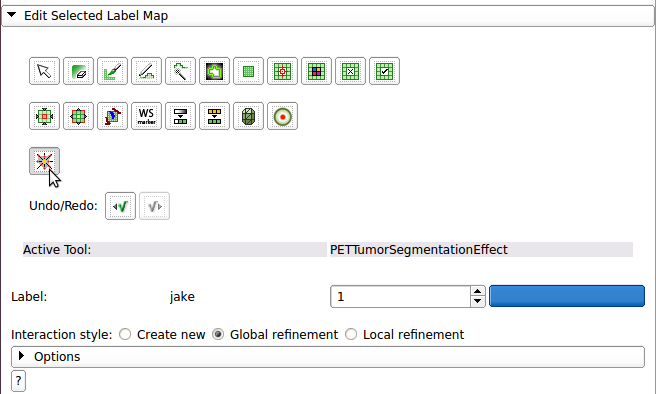Click the PETTumorSegmentationEffect active tool text
Screen dimensions: 656x394
click(419, 250)
